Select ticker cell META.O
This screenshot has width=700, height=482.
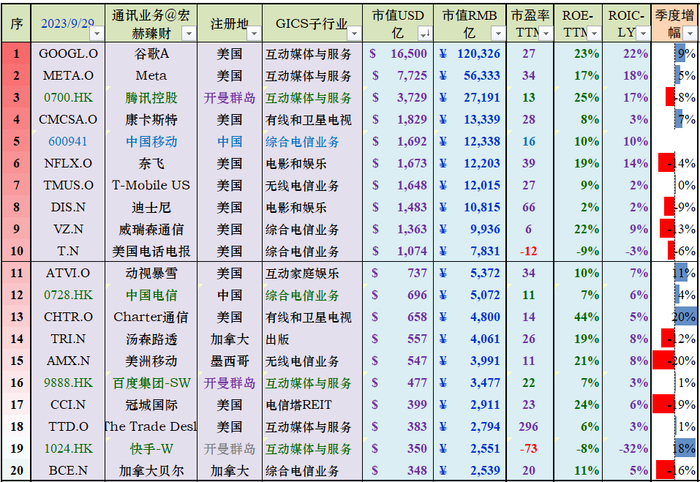point(68,75)
